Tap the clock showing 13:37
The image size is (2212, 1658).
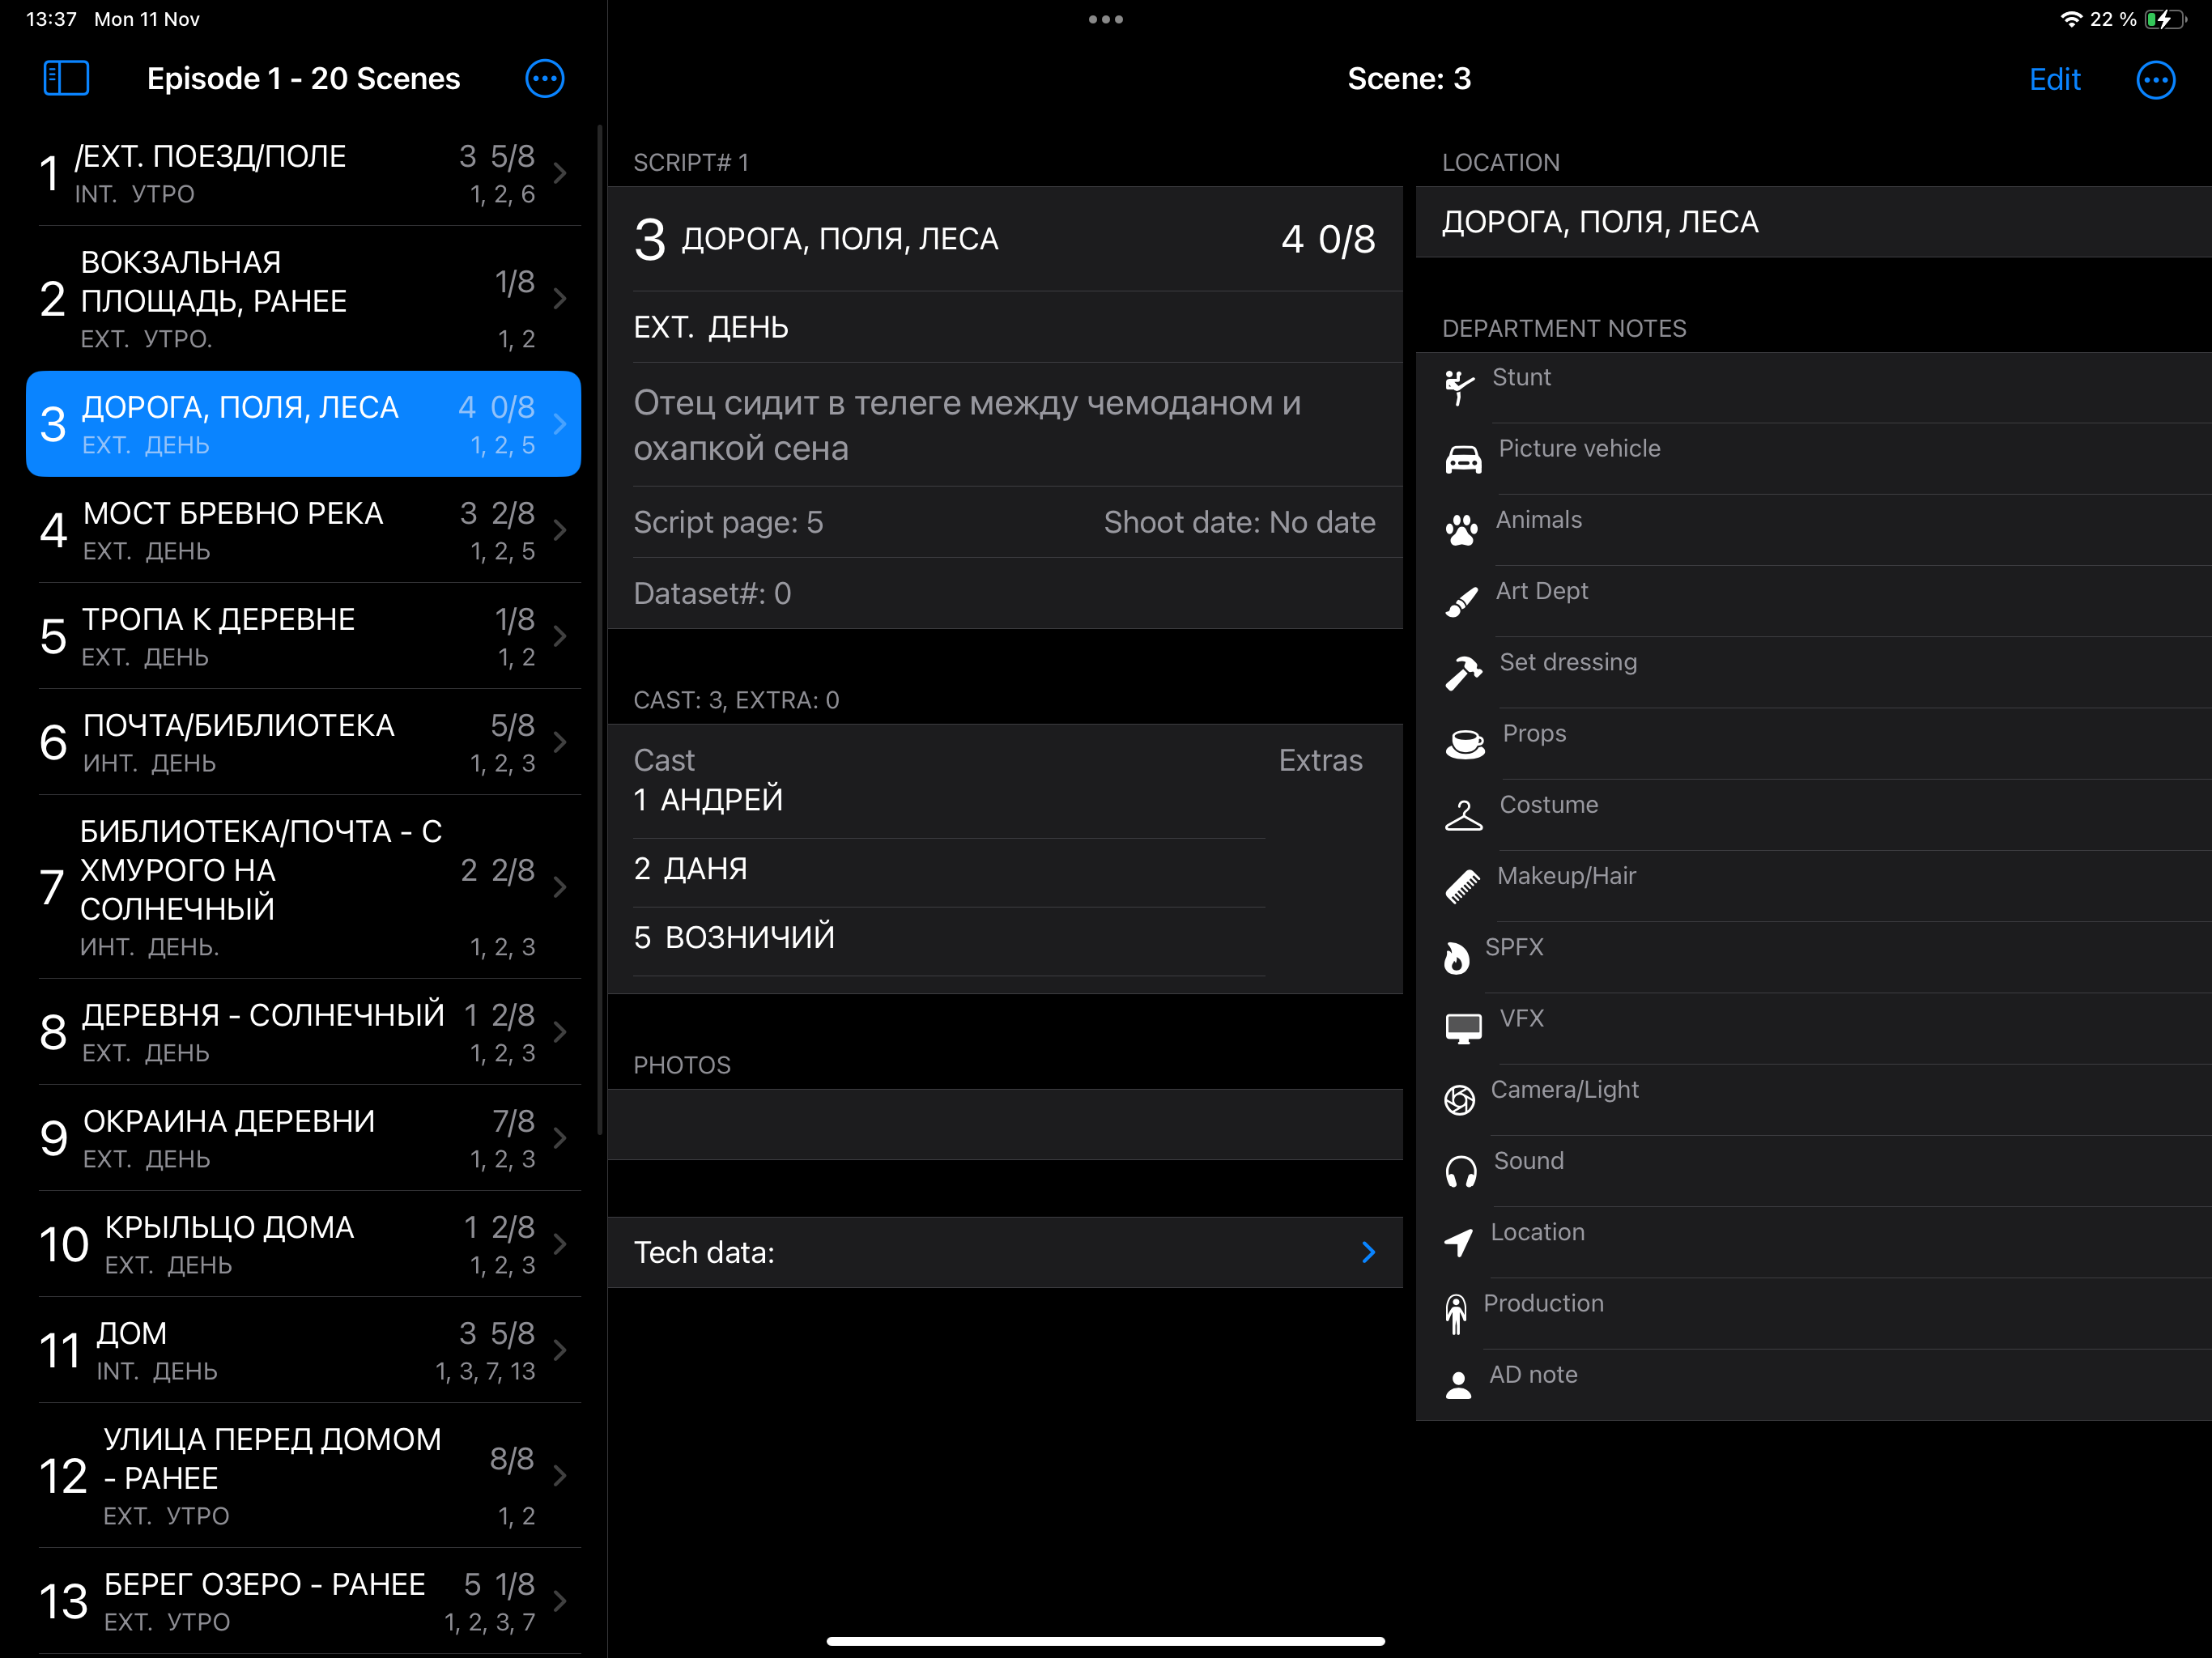tap(51, 19)
